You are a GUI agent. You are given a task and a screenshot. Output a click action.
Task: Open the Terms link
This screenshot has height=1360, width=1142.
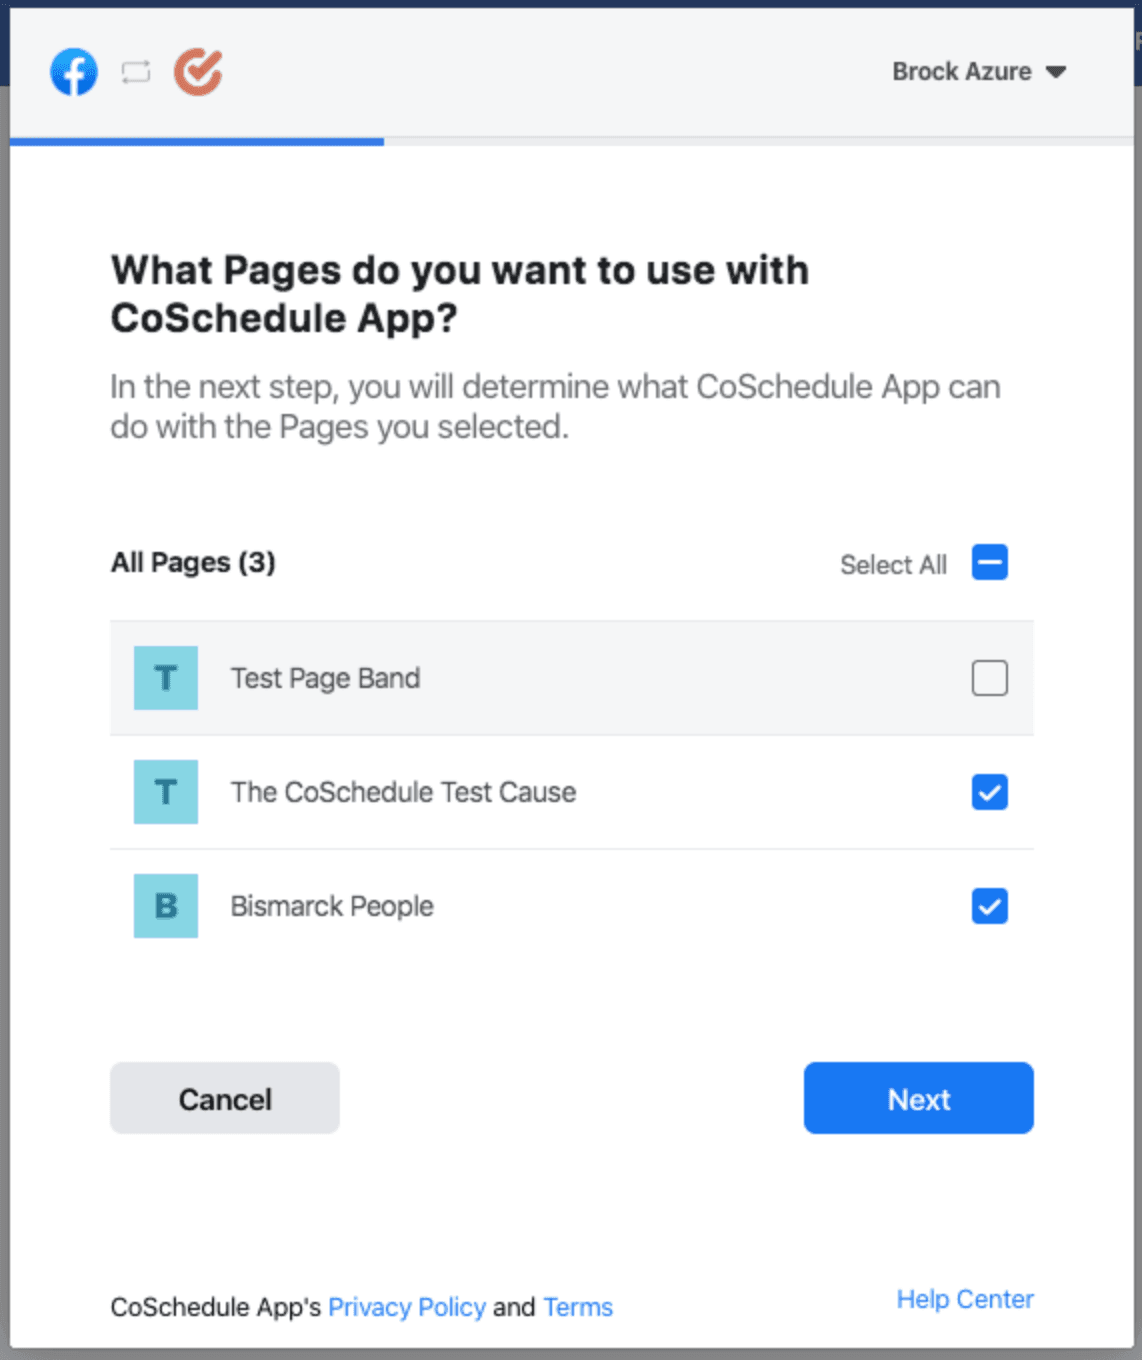coord(578,1307)
